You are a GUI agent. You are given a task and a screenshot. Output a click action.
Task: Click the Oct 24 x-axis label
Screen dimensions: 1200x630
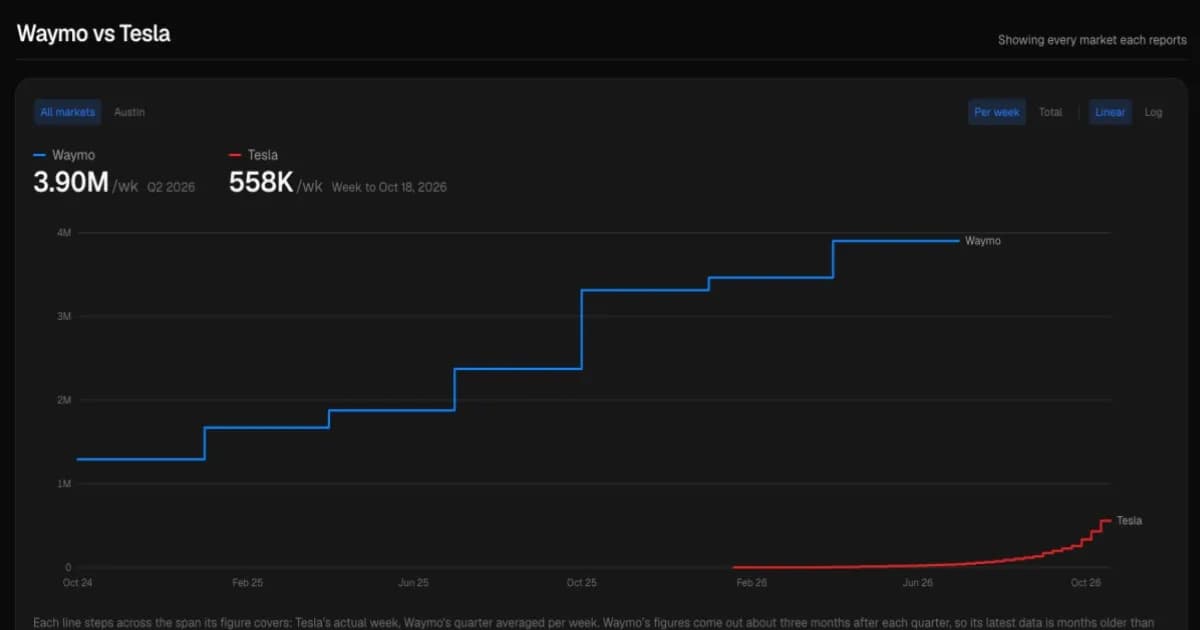pyautogui.click(x=77, y=582)
